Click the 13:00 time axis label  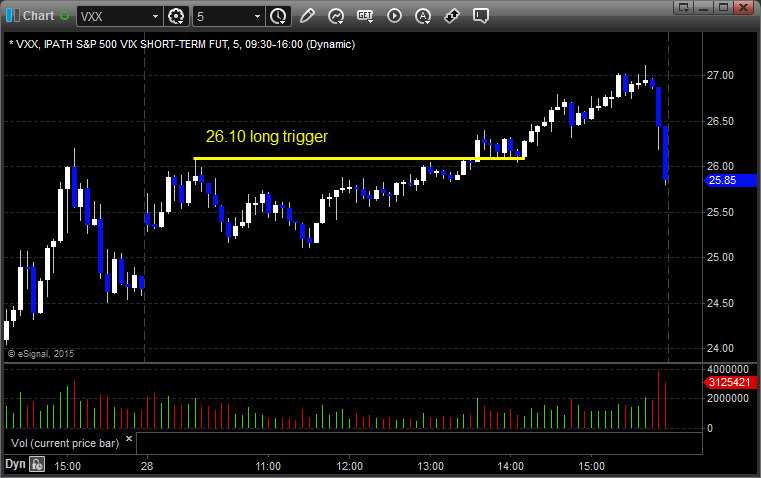pyautogui.click(x=430, y=466)
